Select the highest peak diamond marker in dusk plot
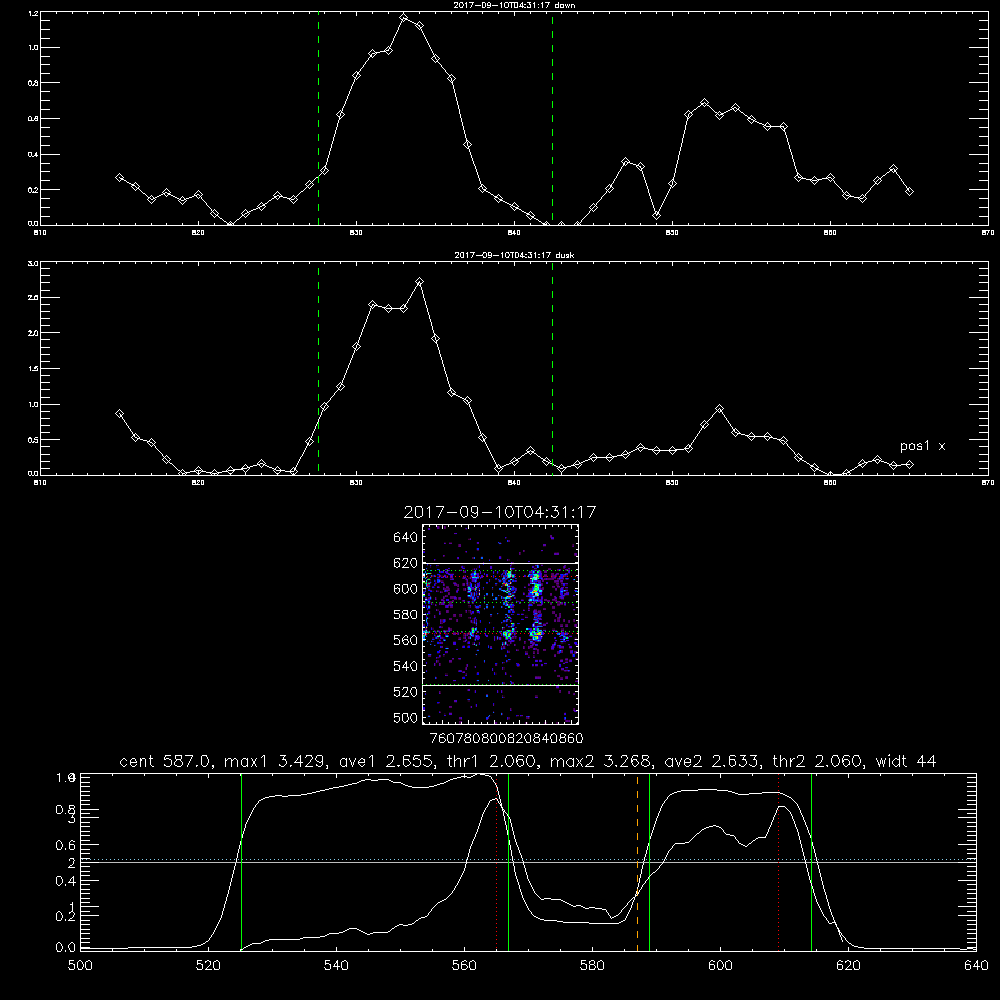1000x1000 pixels. (419, 281)
